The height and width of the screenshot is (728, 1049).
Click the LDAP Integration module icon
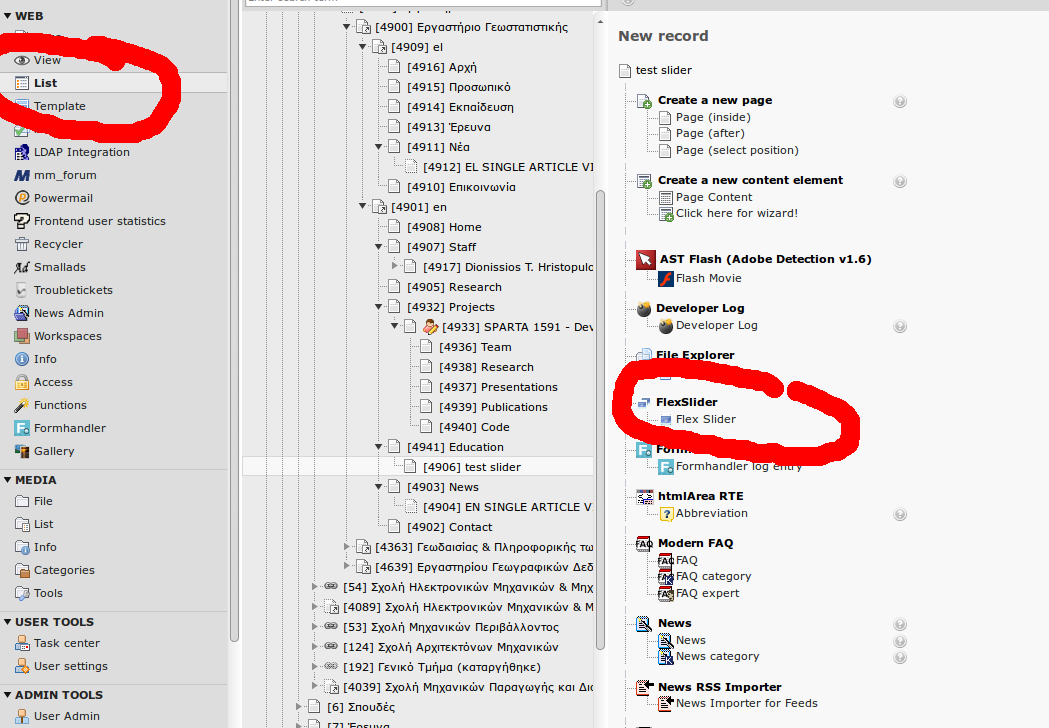coord(23,152)
